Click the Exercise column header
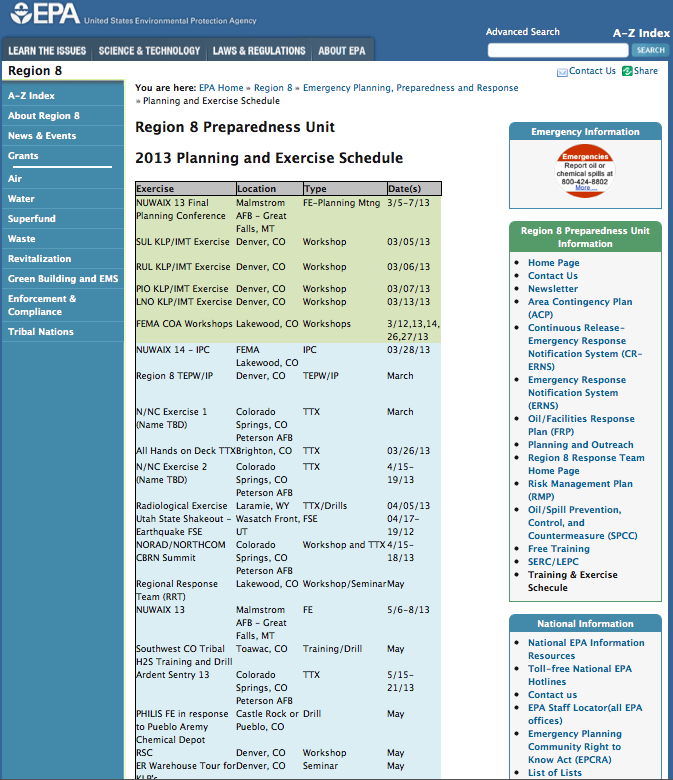673x780 pixels. pyautogui.click(x=186, y=189)
